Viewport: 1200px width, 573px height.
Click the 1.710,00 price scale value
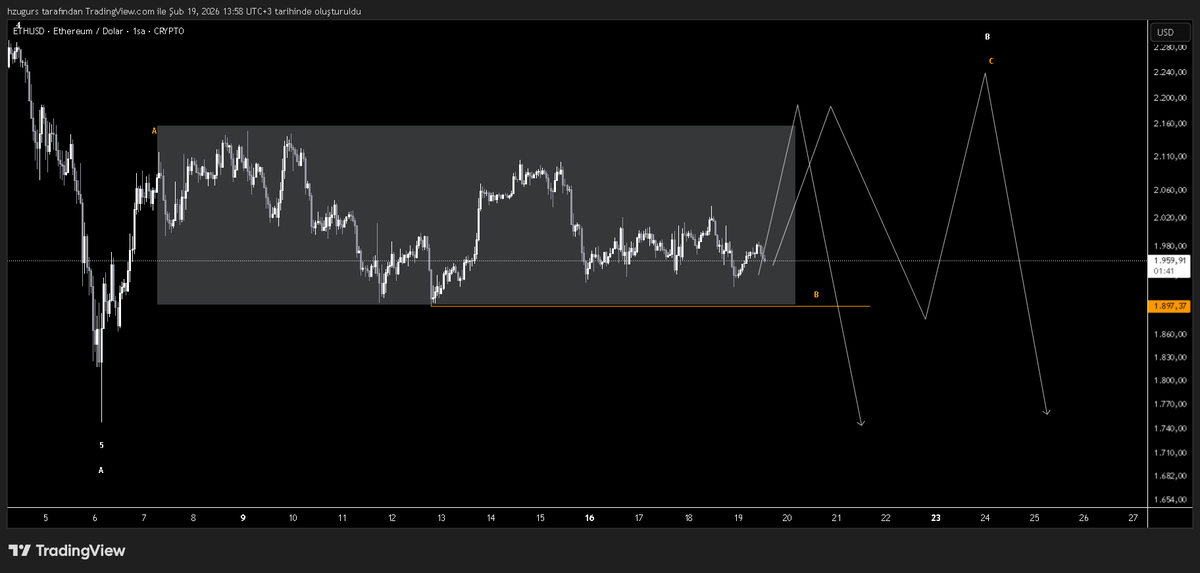coord(1170,453)
